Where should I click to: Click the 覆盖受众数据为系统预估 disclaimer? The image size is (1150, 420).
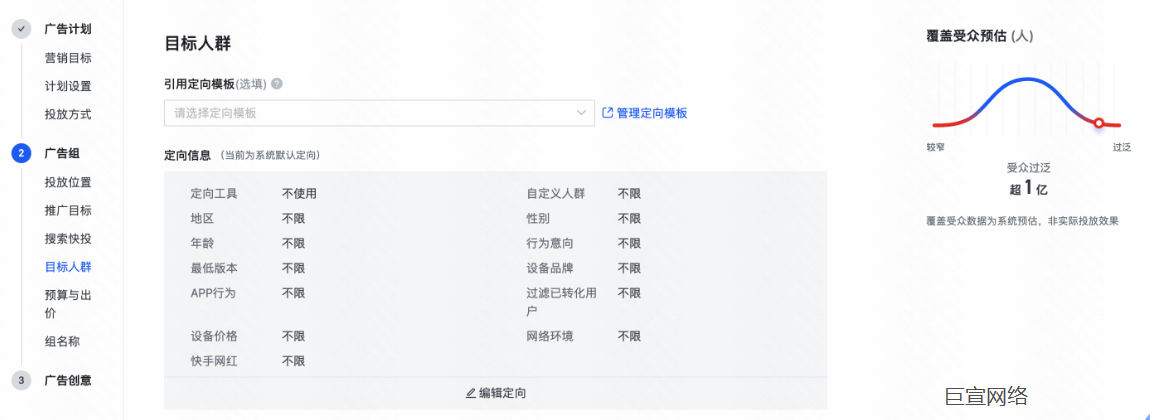click(1022, 220)
